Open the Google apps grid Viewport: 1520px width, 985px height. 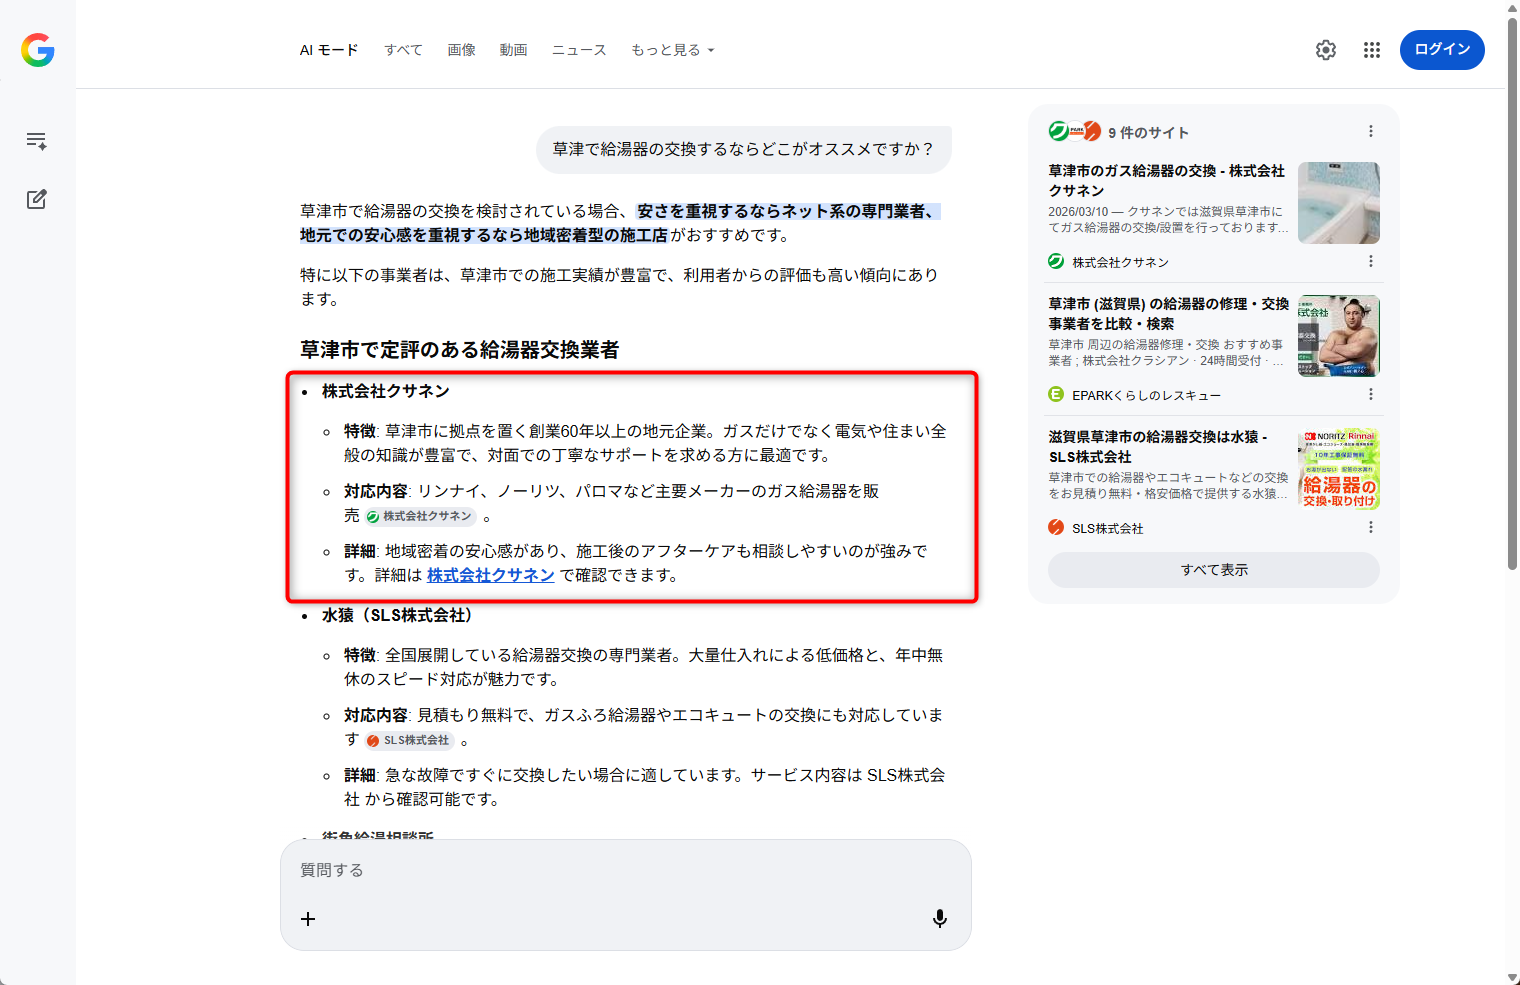1372,50
